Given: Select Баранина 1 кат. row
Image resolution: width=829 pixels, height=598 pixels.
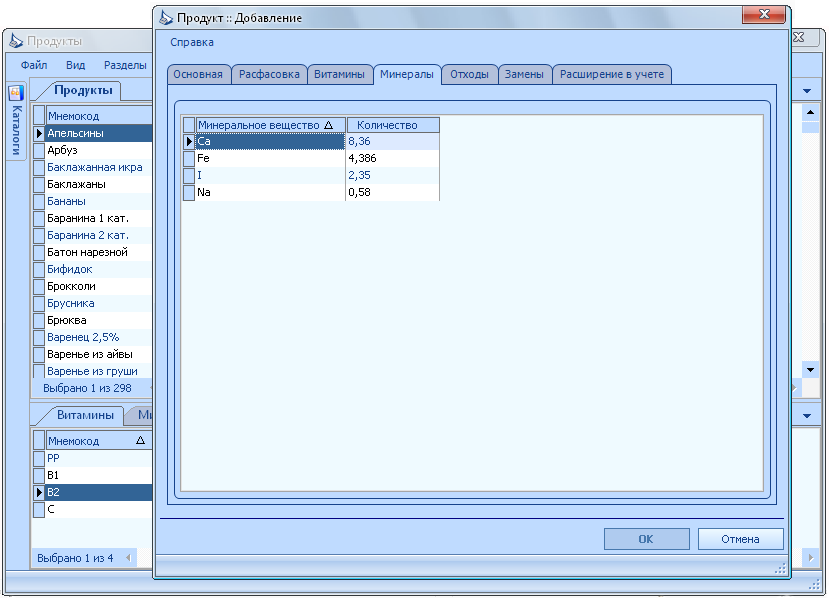Looking at the screenshot, I should 99,218.
